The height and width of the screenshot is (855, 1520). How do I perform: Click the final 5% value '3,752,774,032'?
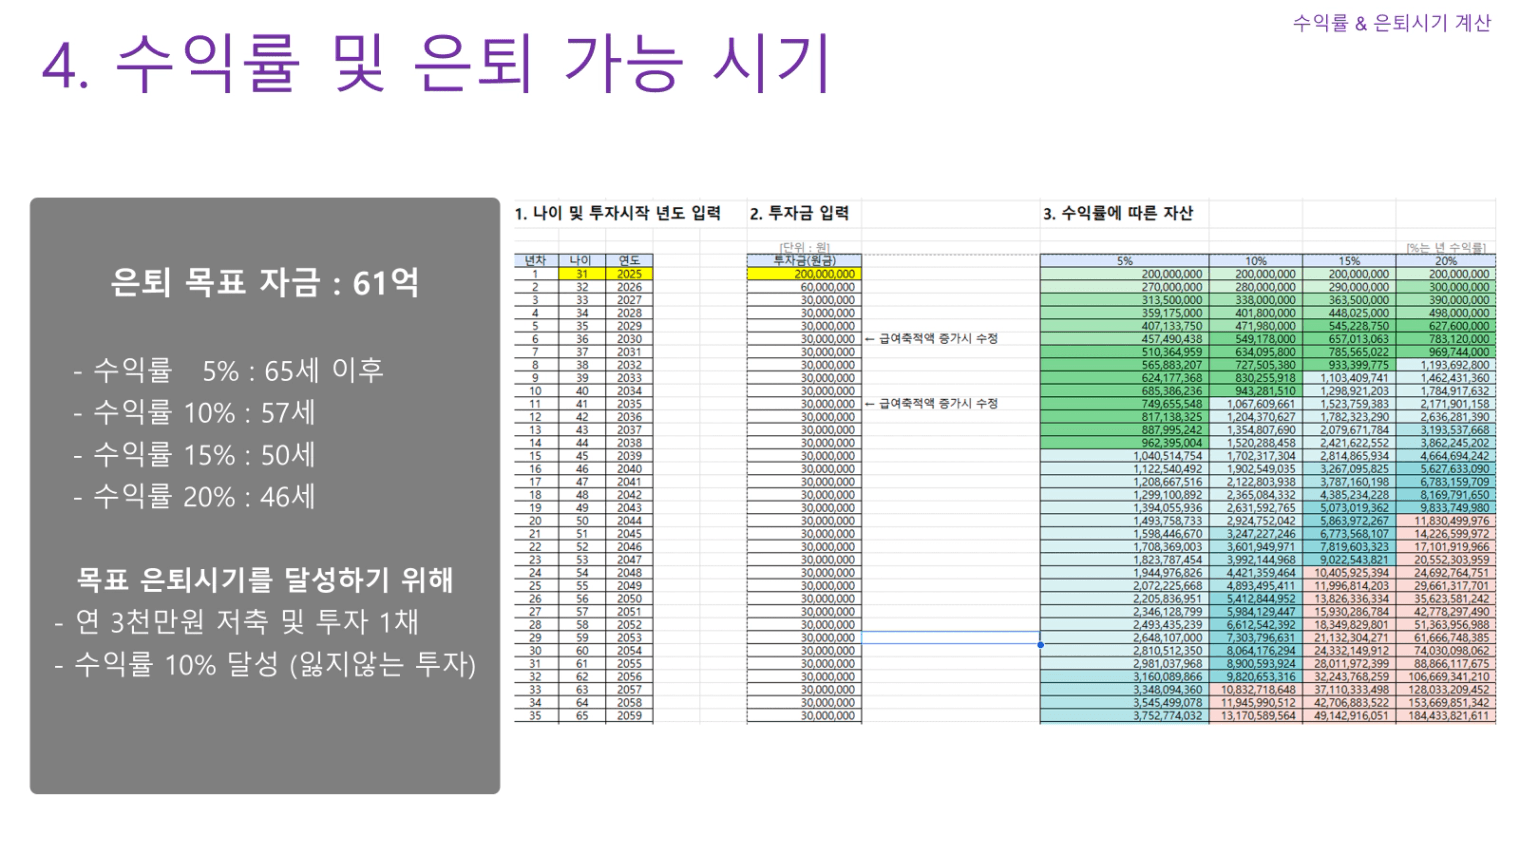click(1125, 716)
